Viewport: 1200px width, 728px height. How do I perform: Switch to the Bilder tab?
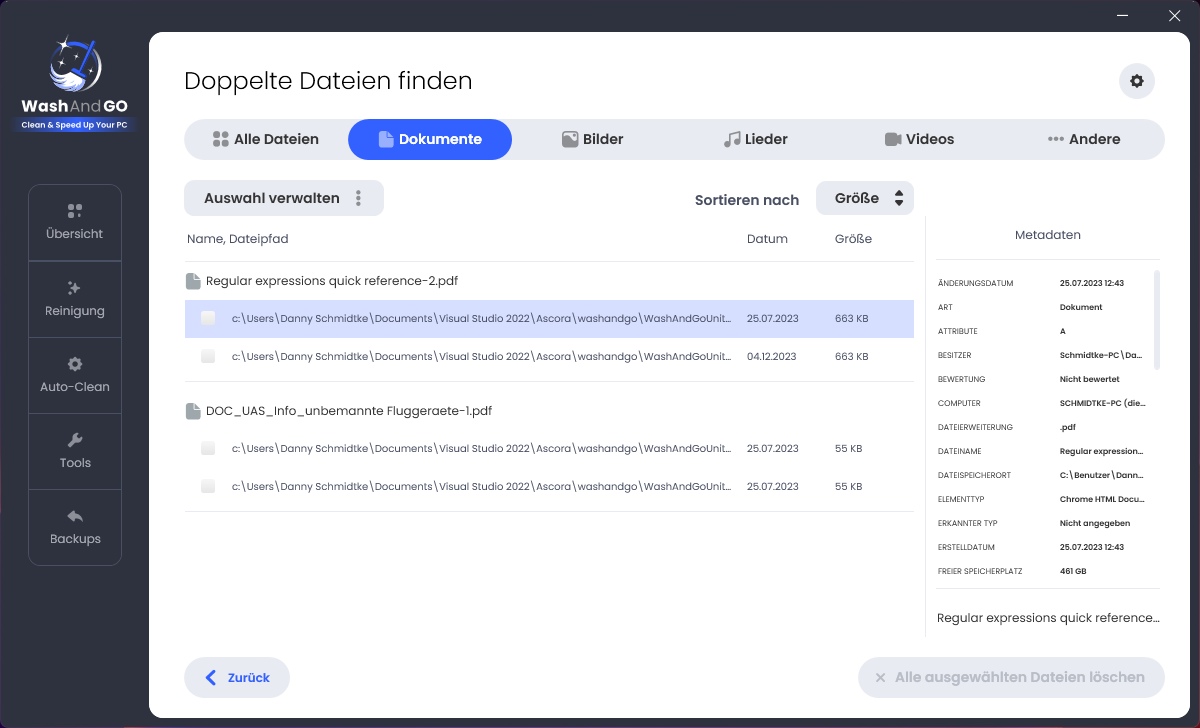592,140
